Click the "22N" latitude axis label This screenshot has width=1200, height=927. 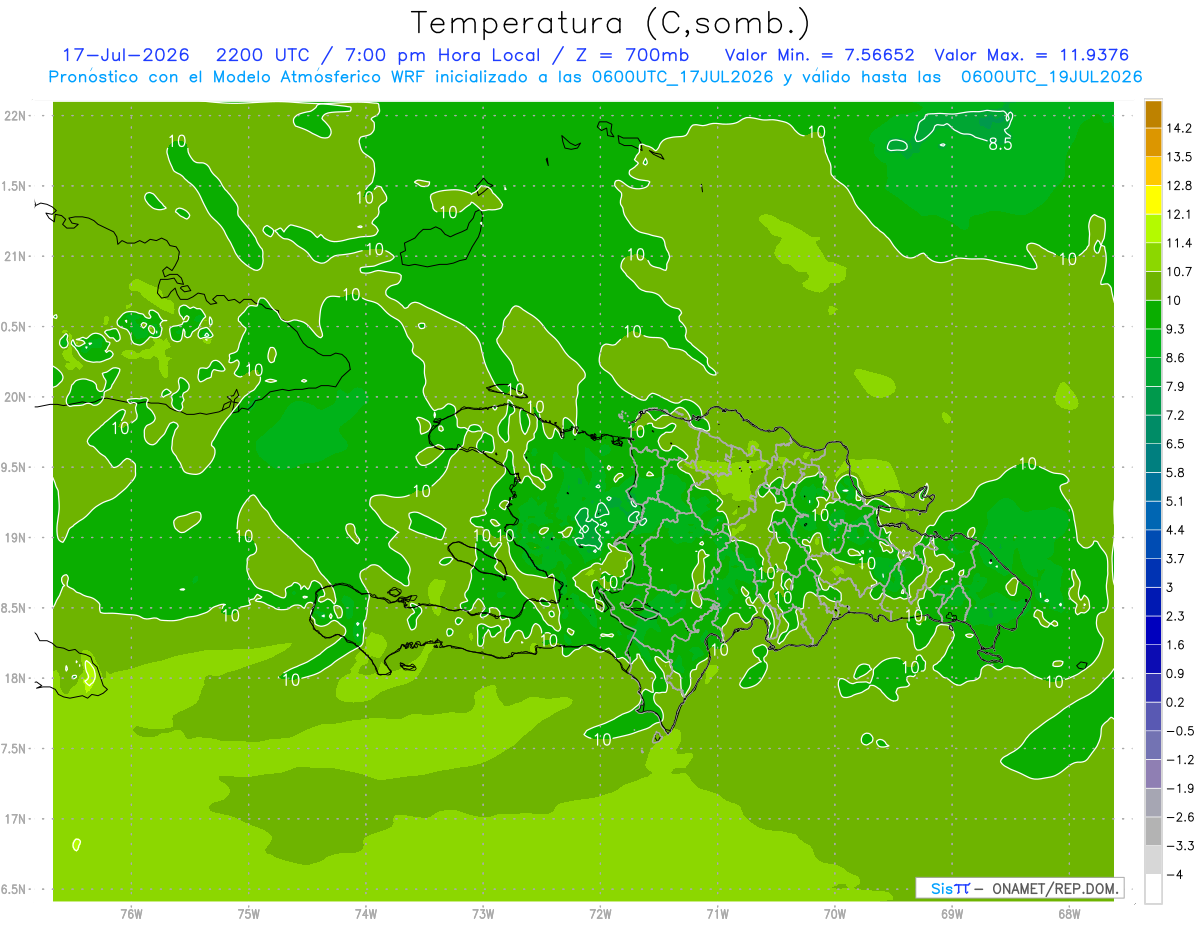pyautogui.click(x=16, y=116)
